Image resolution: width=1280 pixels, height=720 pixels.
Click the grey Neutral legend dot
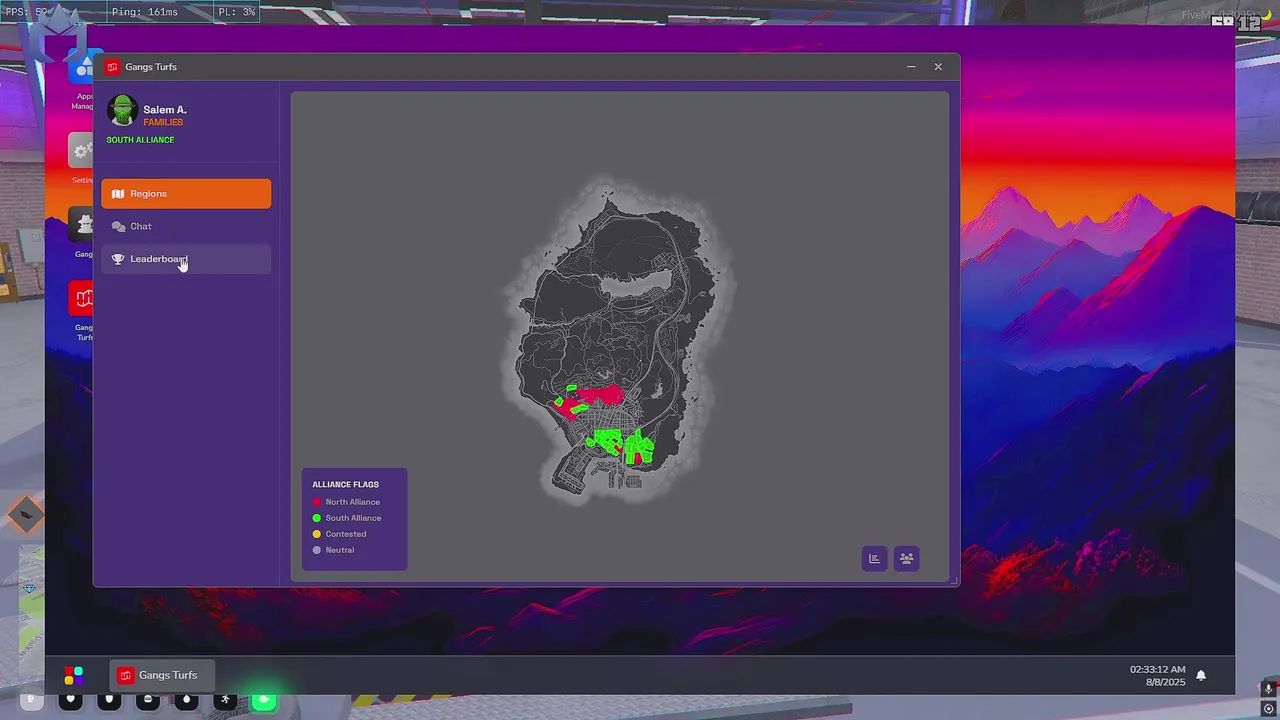(x=317, y=550)
